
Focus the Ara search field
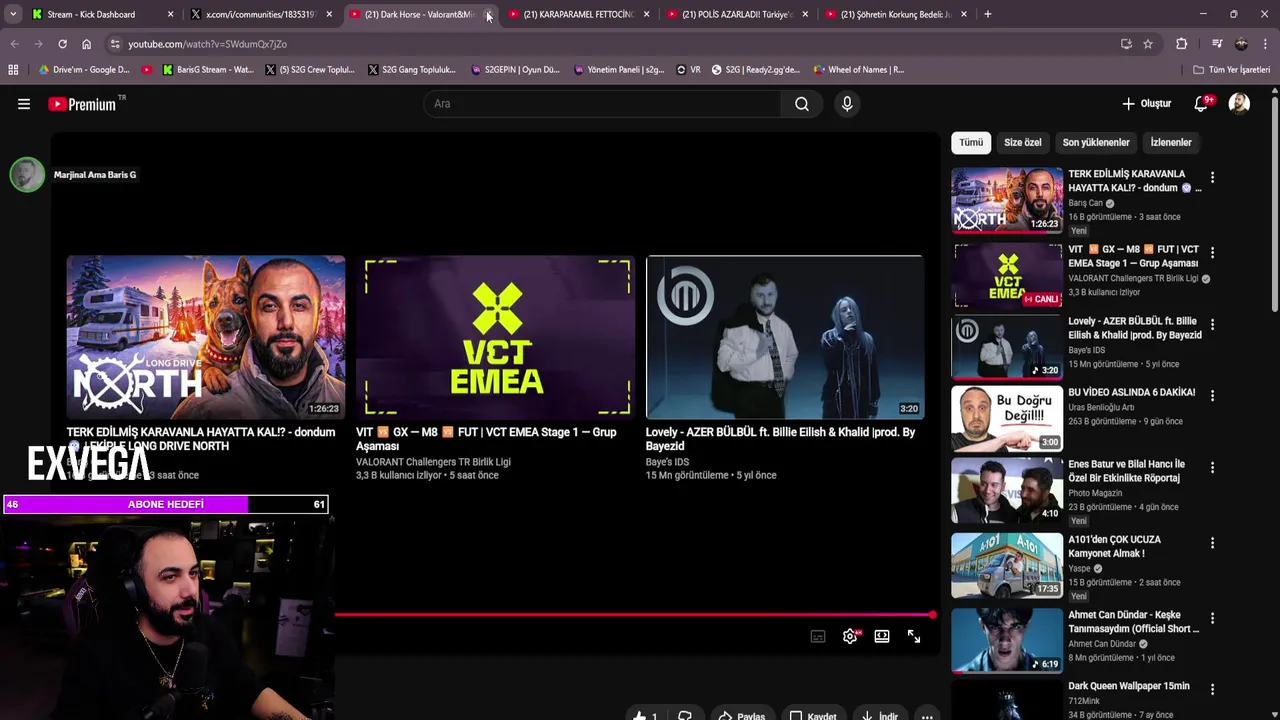(603, 104)
